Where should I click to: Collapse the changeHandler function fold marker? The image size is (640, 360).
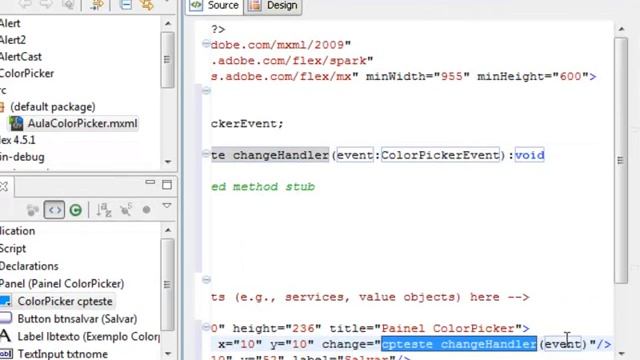[x=206, y=154]
